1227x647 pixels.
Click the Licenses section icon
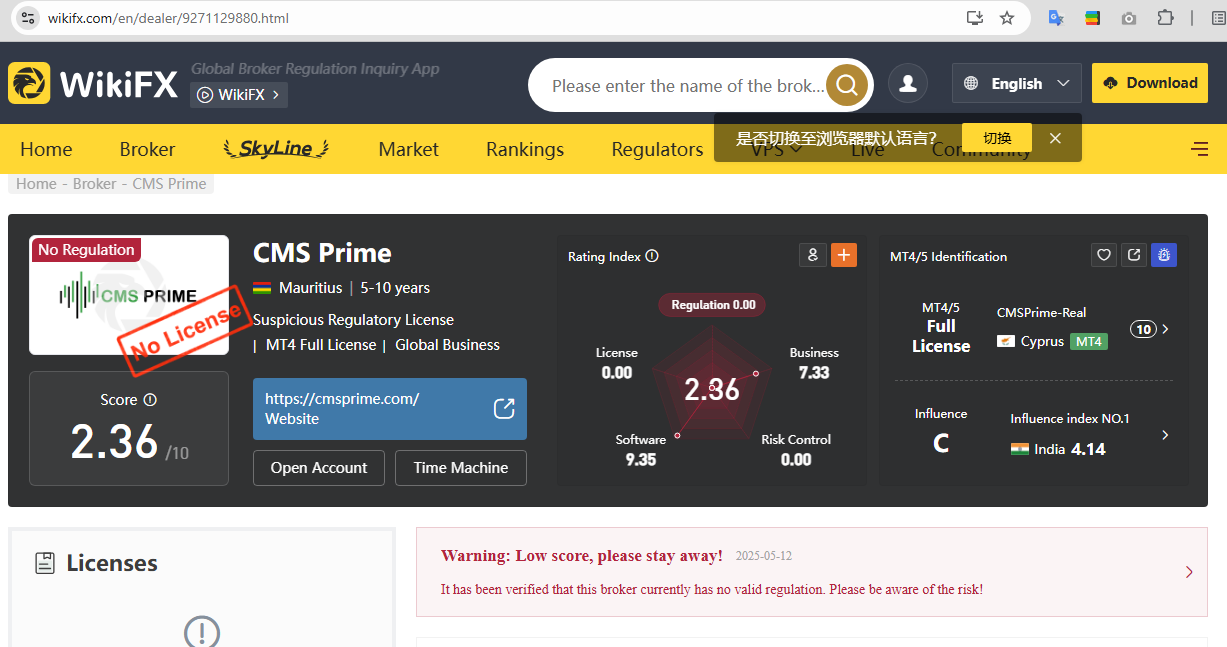[x=45, y=563]
